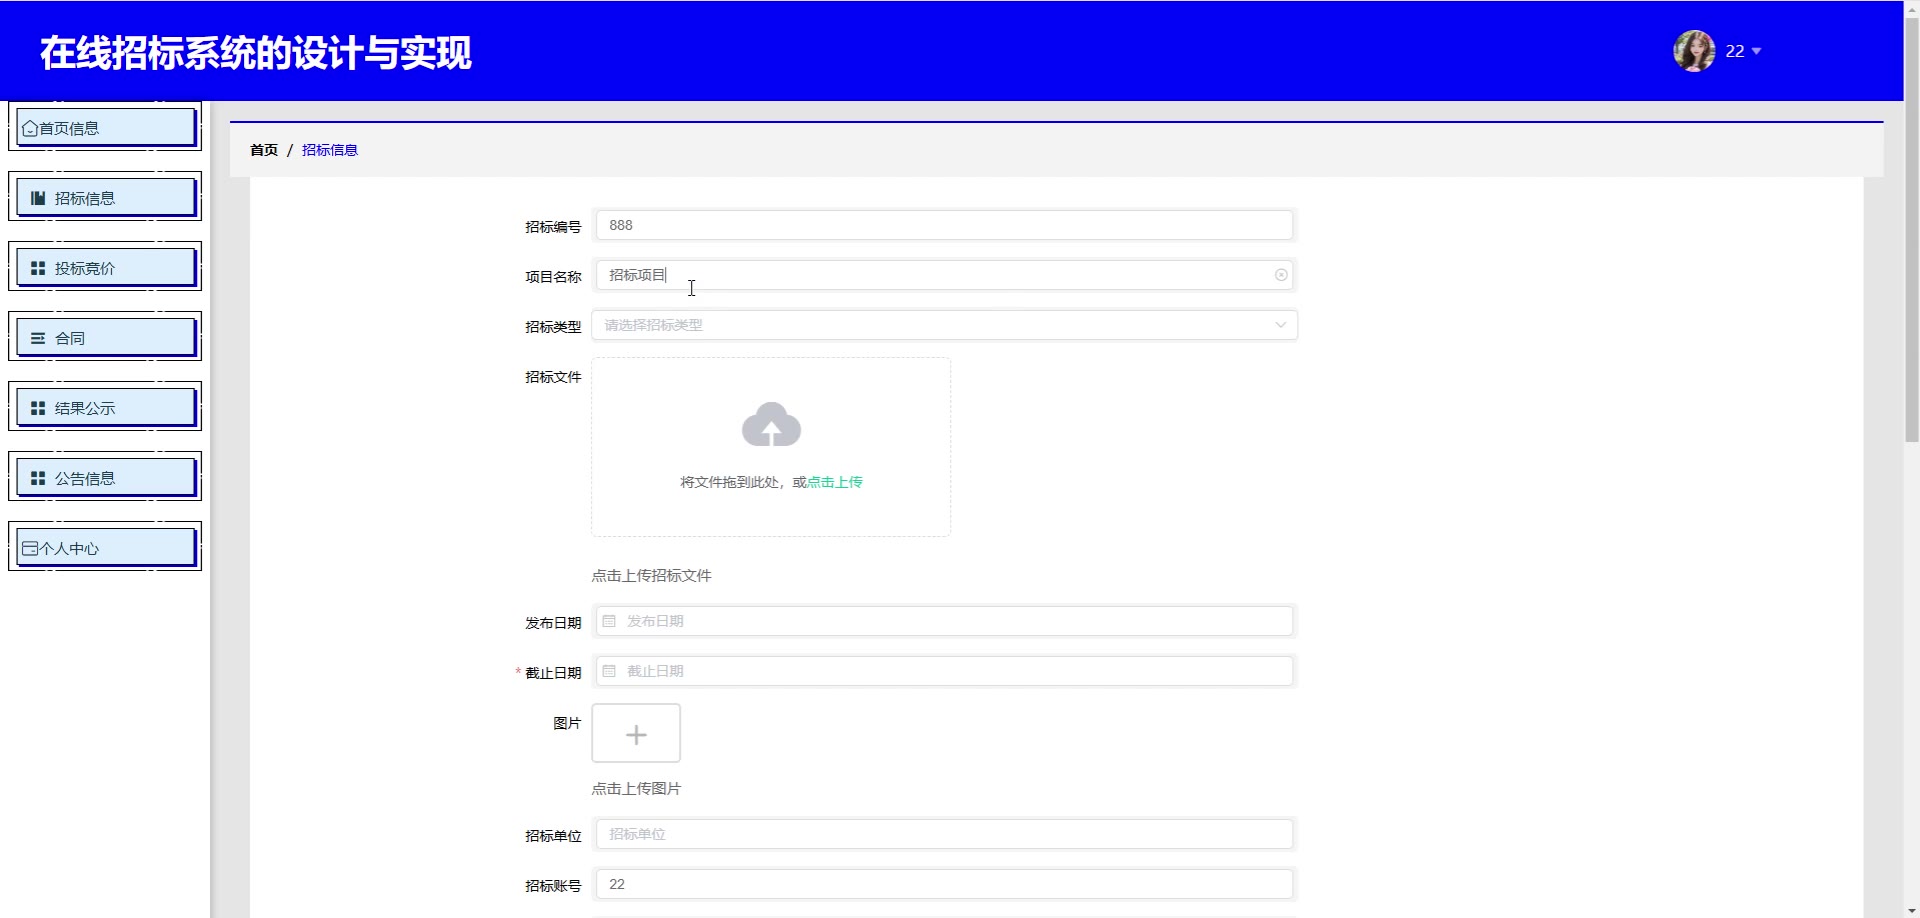1920x918 pixels.
Task: Click the 点击上传招标文件 hint text
Action: 651,576
